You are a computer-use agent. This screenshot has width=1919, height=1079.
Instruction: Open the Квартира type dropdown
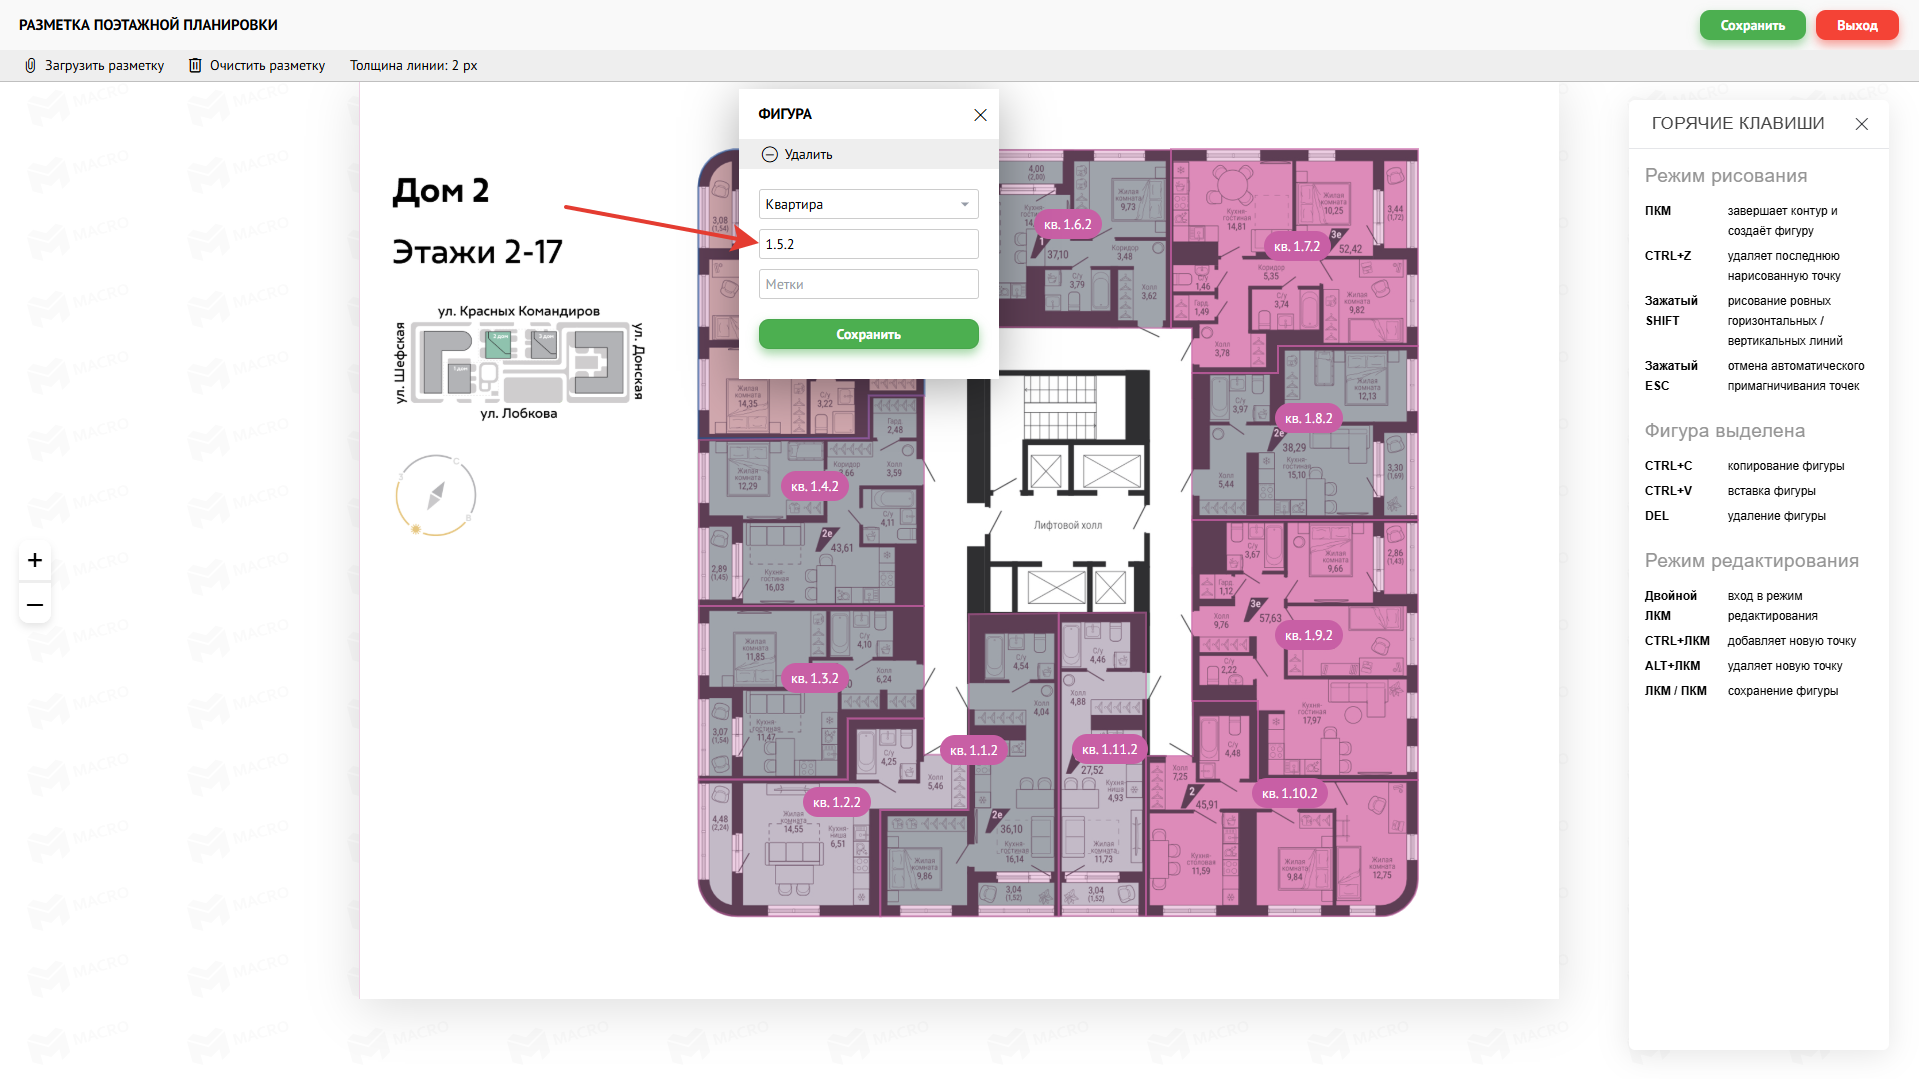point(868,204)
